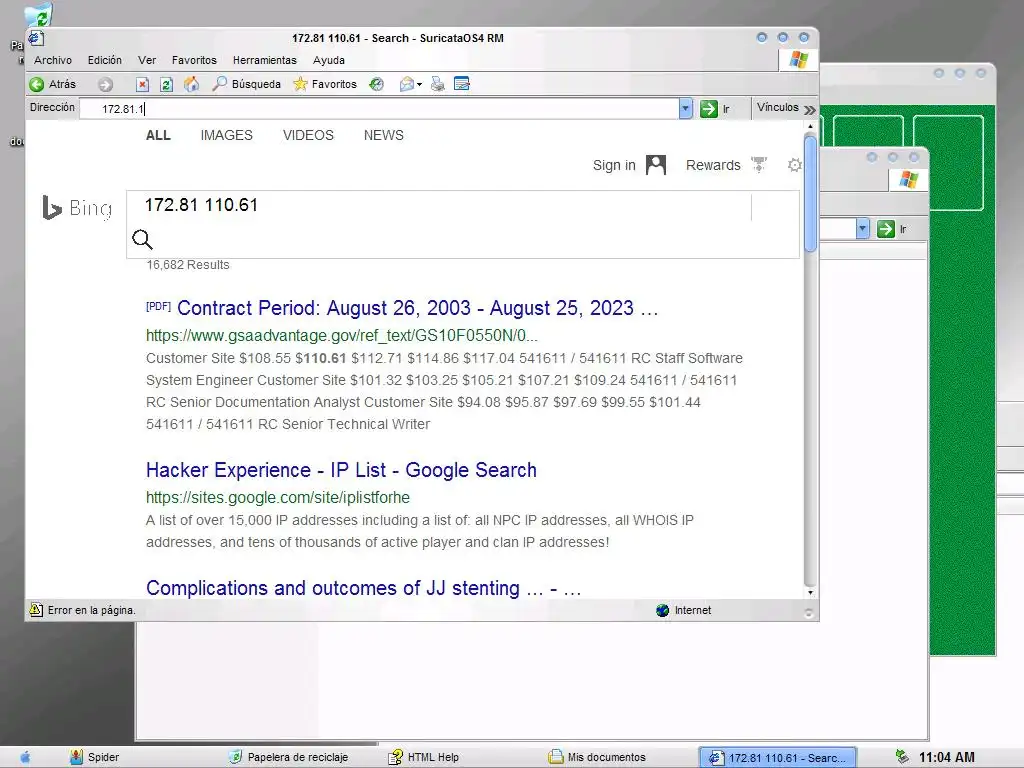Stop page loading with red X icon
This screenshot has height=768, width=1024.
(142, 84)
